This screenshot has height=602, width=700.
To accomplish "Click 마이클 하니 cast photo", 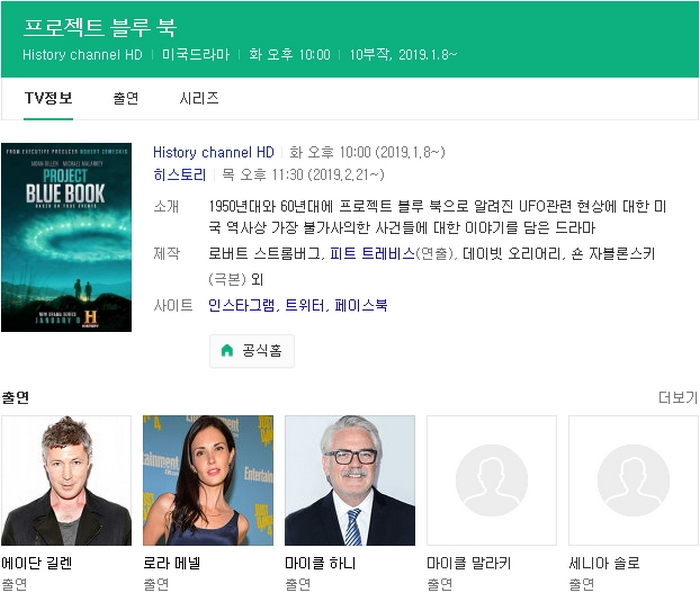I will coord(350,481).
